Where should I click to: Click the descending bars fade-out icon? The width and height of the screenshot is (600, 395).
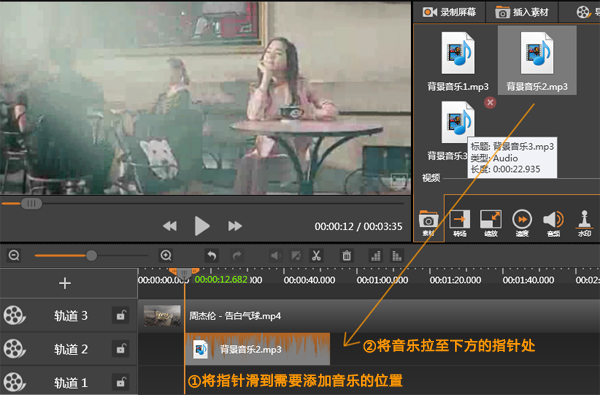tap(397, 255)
